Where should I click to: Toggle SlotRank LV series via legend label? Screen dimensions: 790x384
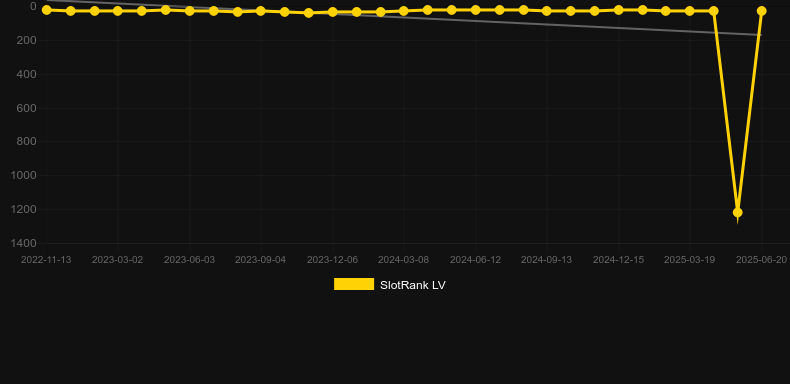413,285
